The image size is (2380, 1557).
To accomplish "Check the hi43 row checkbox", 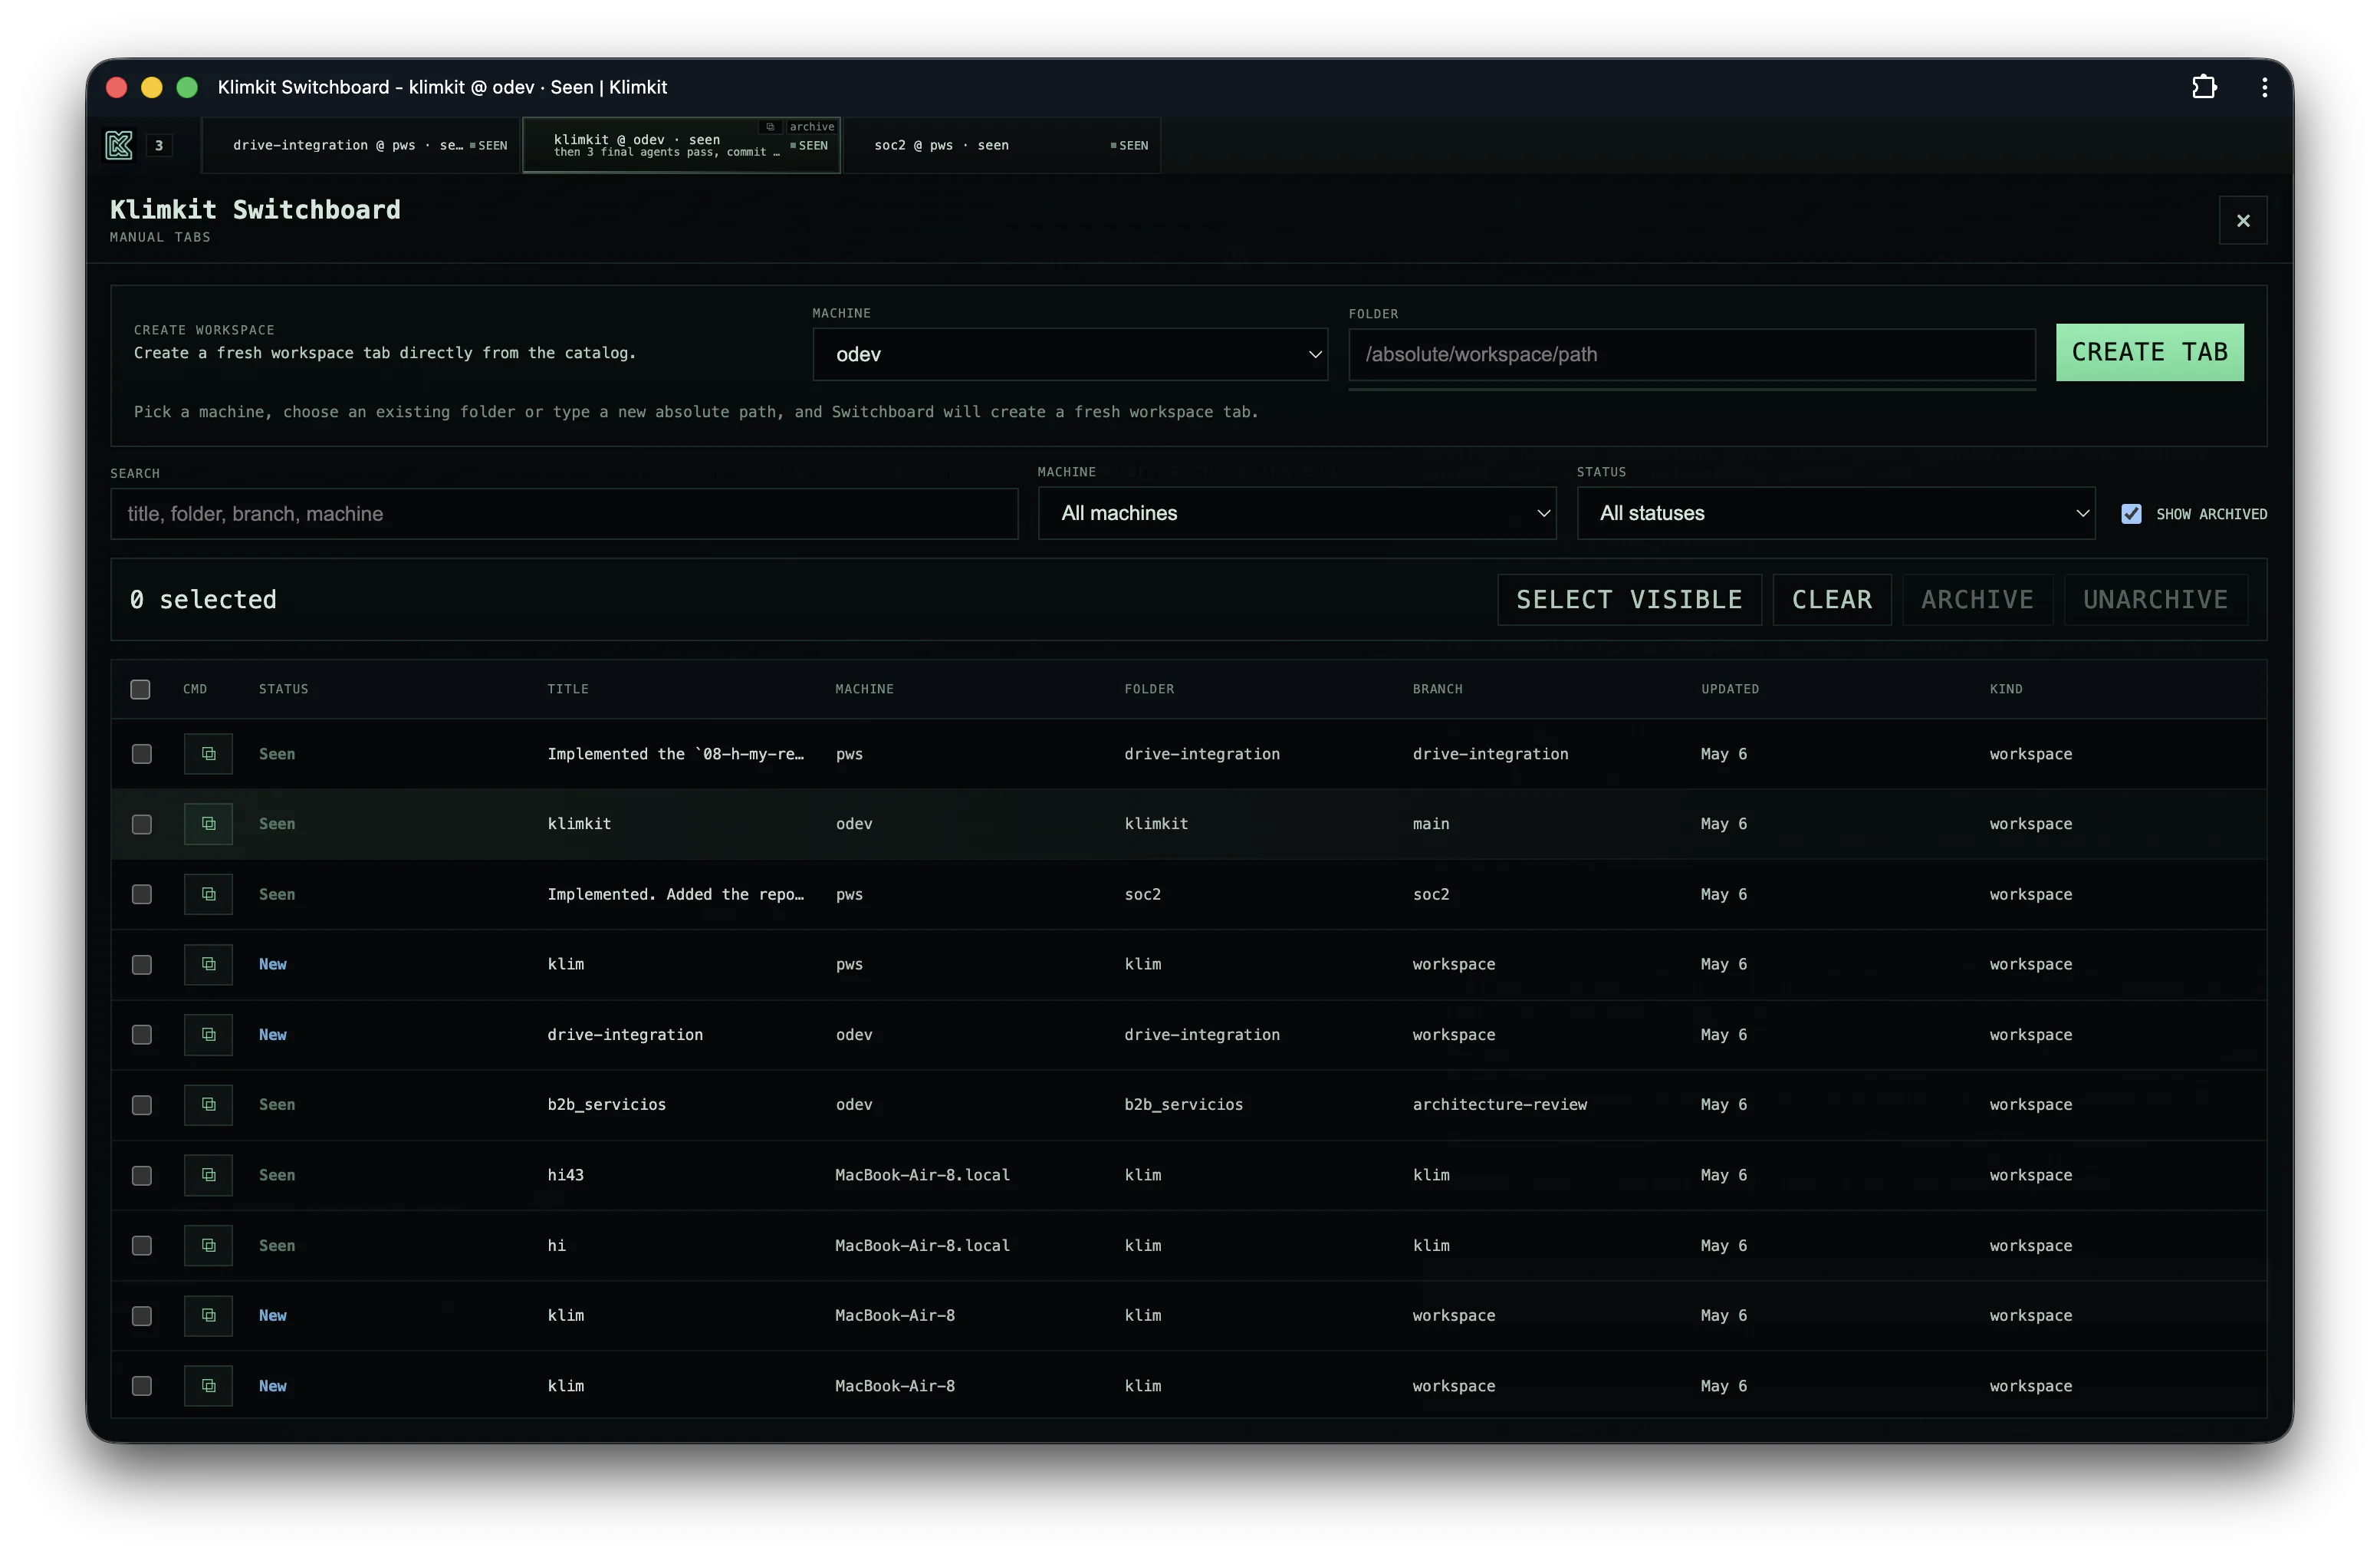I will pos(142,1175).
